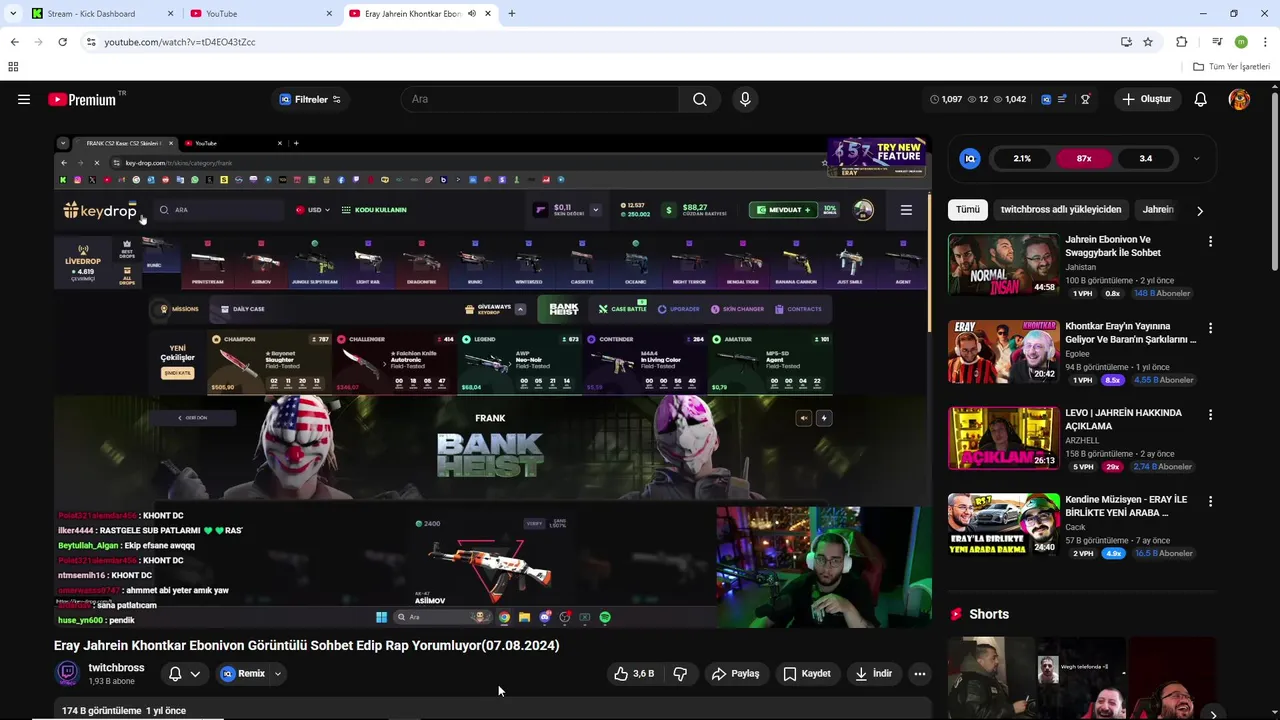Show next filter chips with right arrow
The height and width of the screenshot is (720, 1280).
click(x=1200, y=210)
